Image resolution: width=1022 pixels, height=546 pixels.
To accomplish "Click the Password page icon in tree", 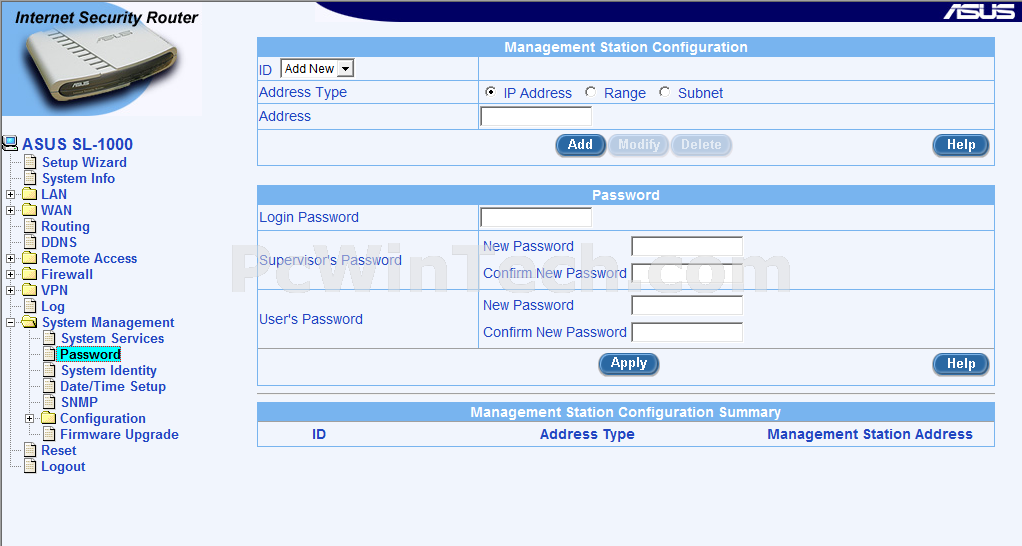I will (50, 354).
